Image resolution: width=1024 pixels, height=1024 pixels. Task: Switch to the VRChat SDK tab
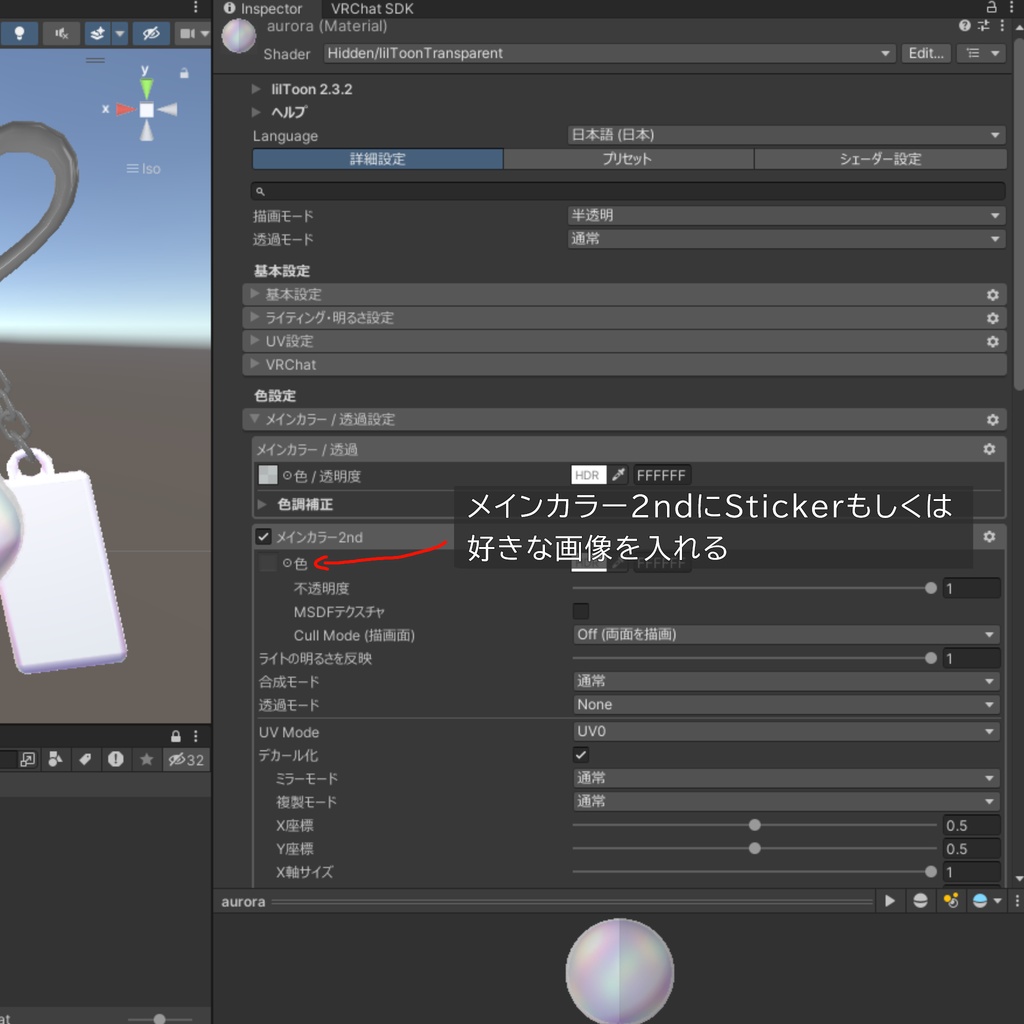coord(372,8)
